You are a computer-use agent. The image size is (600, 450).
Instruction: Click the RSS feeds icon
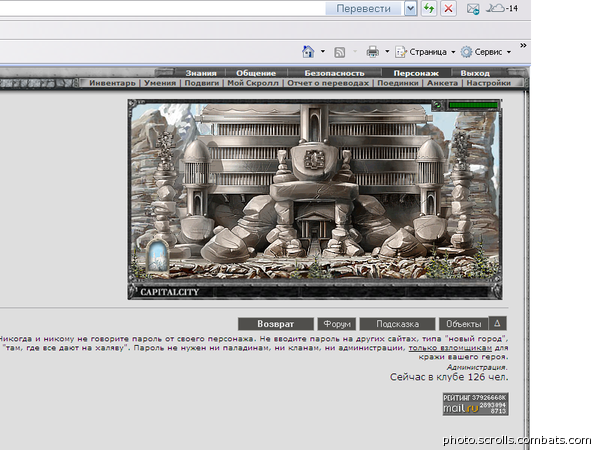[340, 52]
